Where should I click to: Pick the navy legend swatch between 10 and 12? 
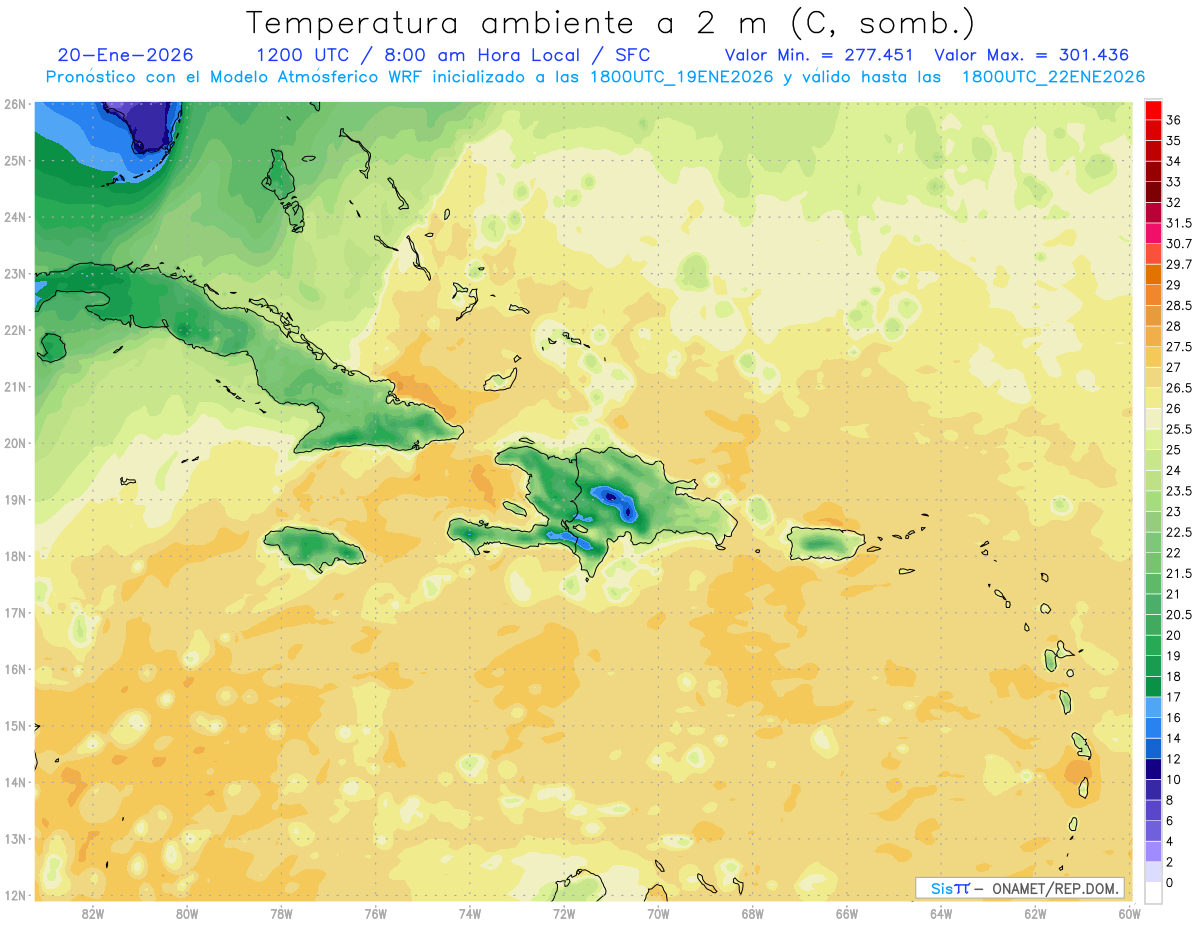click(x=1153, y=769)
